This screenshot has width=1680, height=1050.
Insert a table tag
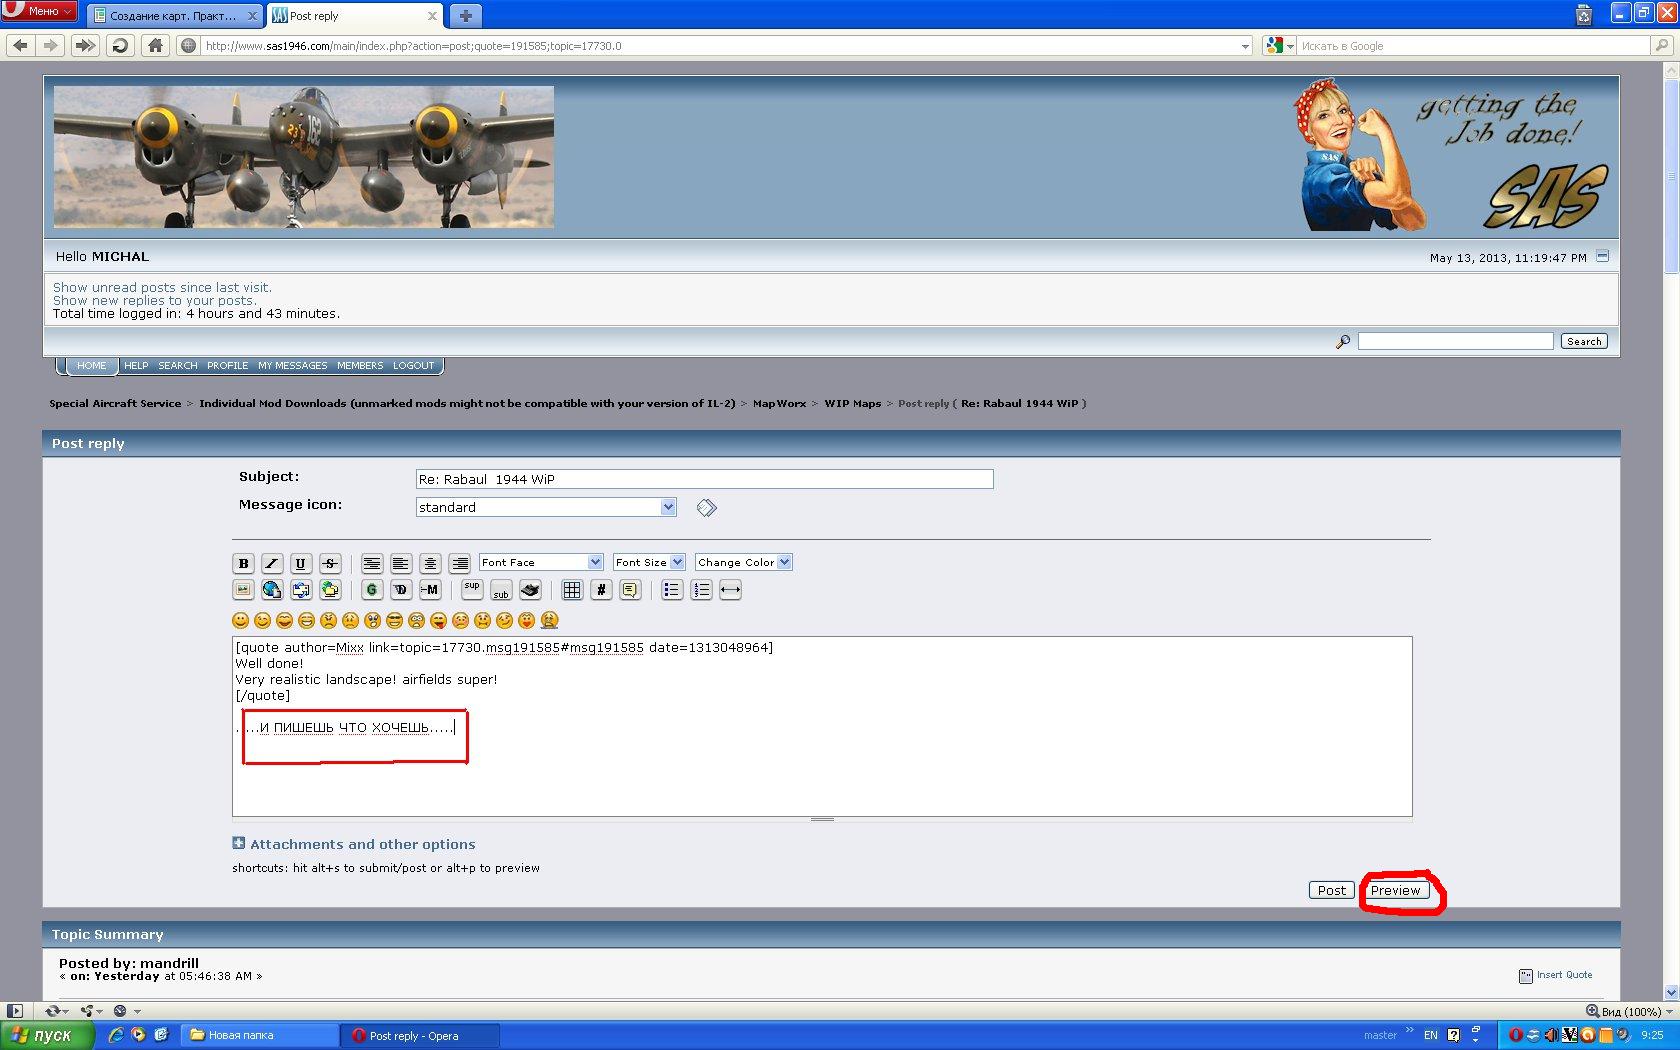(572, 590)
